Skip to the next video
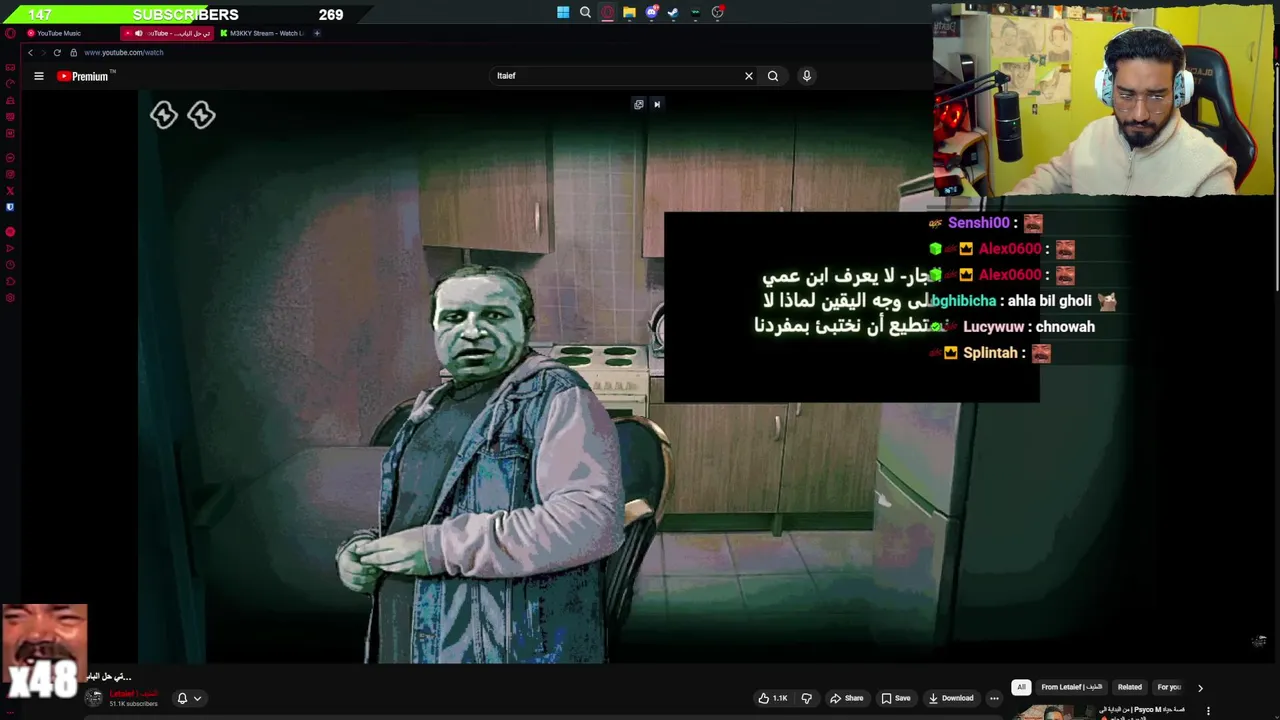Viewport: 1280px width, 720px height. click(657, 104)
